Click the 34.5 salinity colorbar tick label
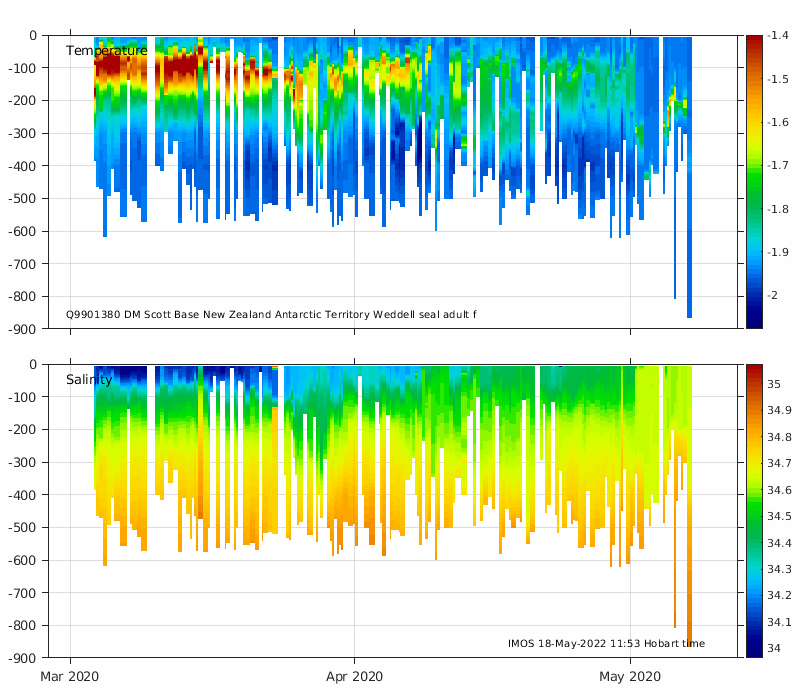Image resolution: width=800 pixels, height=700 pixels. [778, 516]
